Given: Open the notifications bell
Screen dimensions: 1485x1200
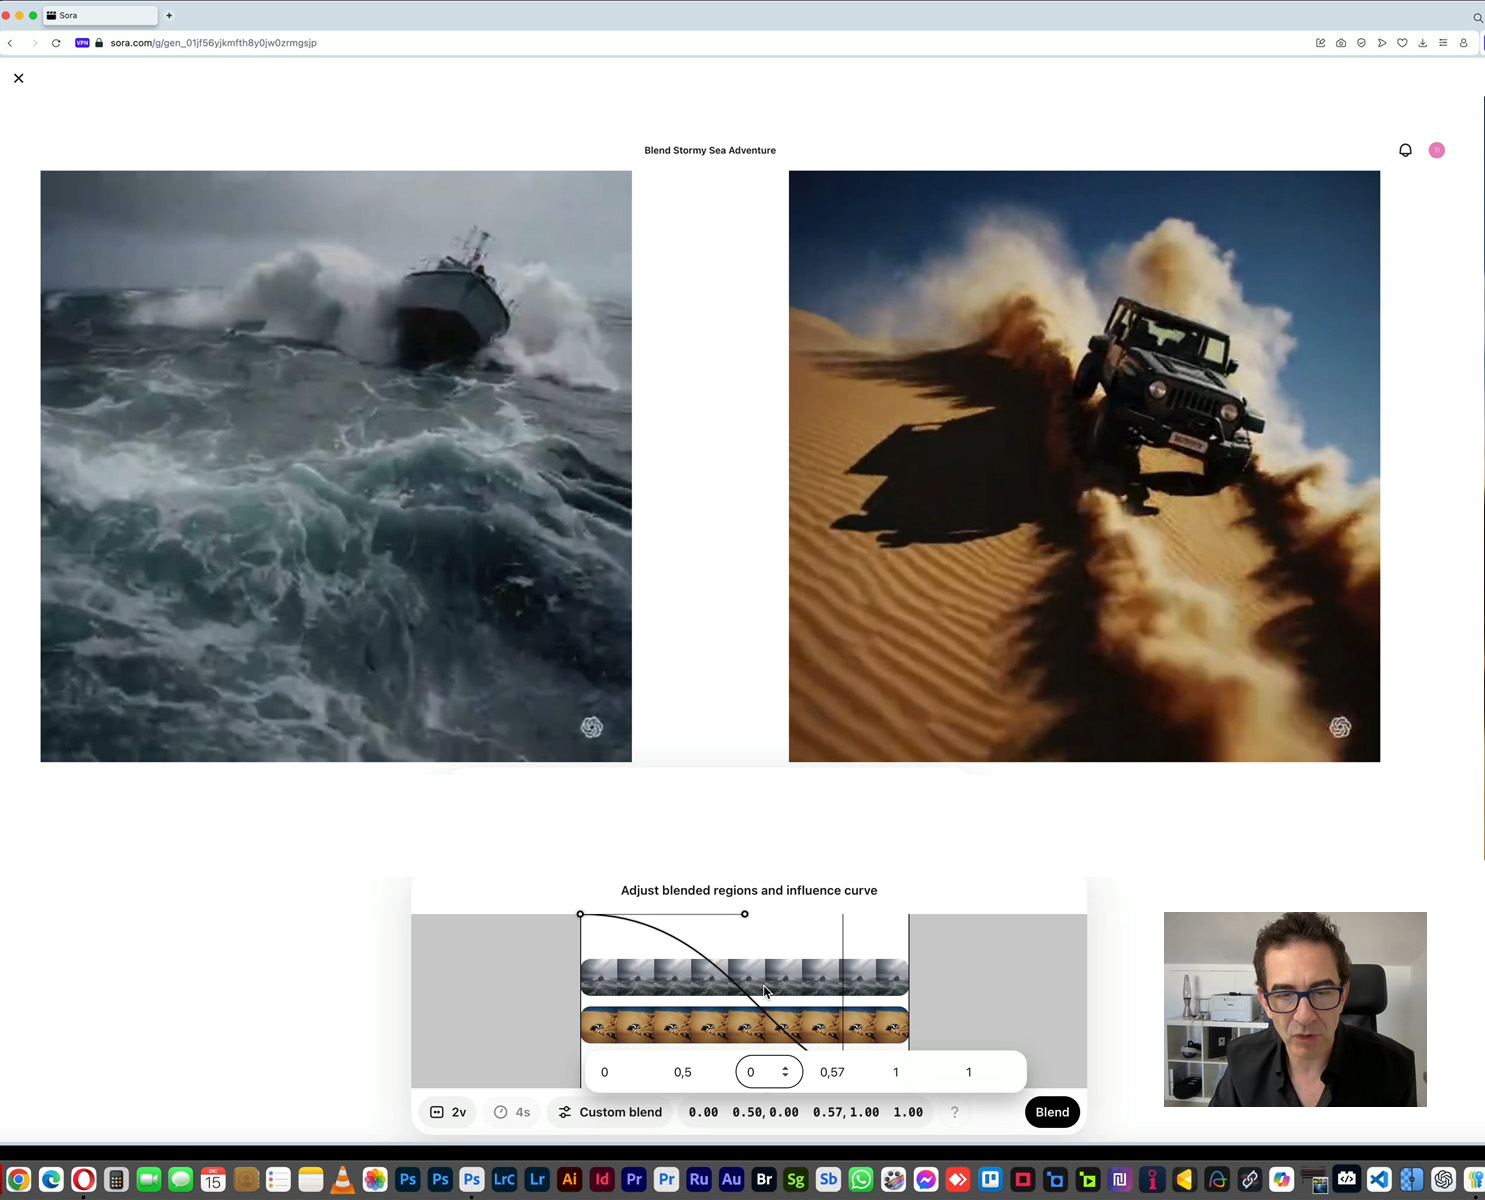Looking at the screenshot, I should click(1405, 150).
